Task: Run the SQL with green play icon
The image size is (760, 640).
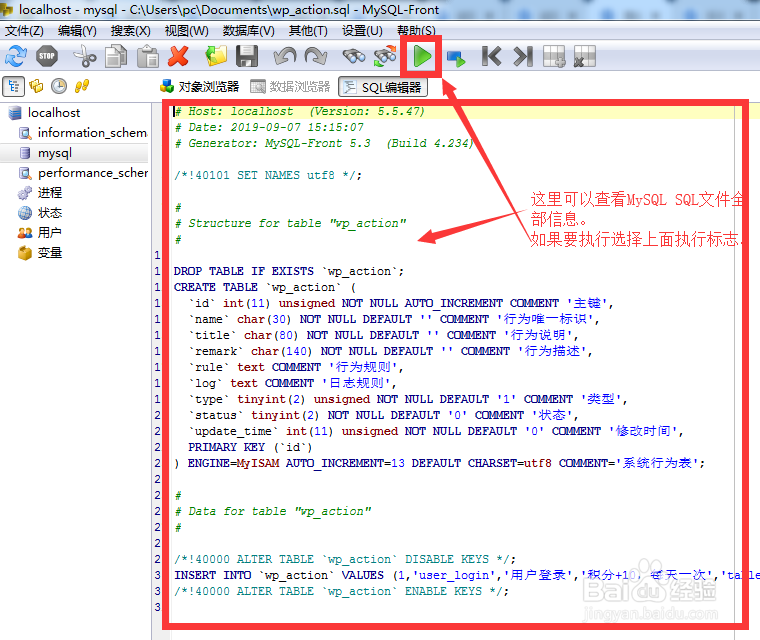Action: (x=422, y=56)
